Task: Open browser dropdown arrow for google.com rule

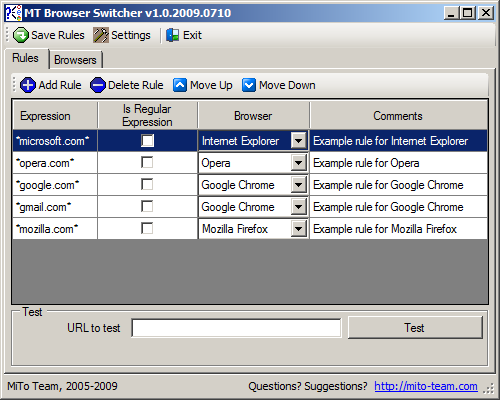Action: coord(299,185)
